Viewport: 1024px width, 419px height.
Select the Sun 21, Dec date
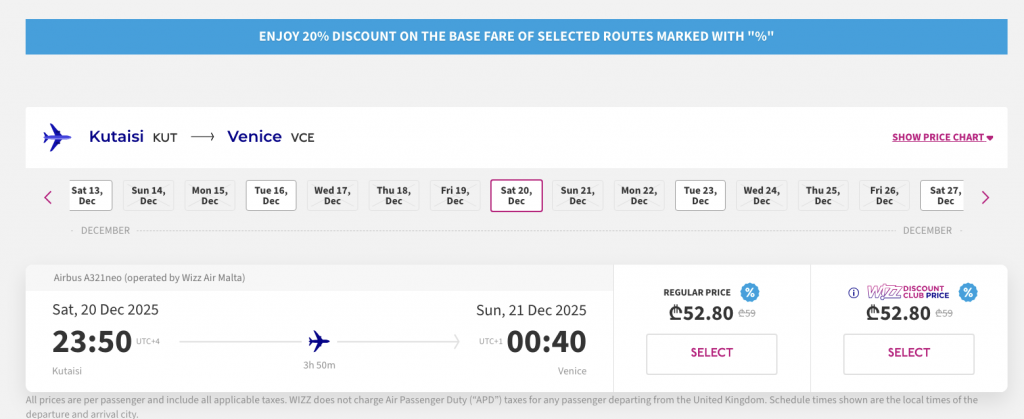click(578, 195)
